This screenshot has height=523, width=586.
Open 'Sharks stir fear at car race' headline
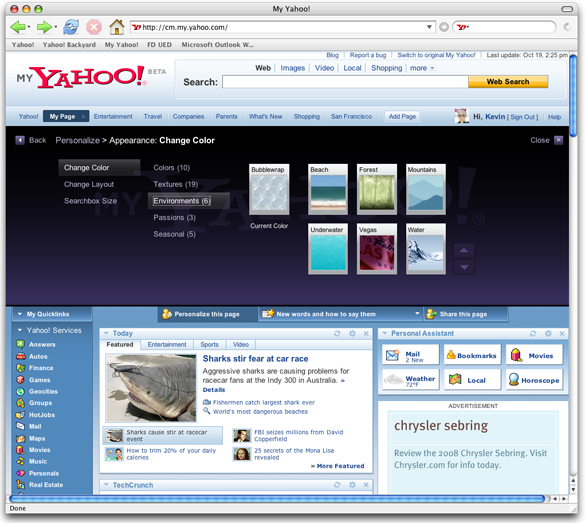click(x=255, y=359)
